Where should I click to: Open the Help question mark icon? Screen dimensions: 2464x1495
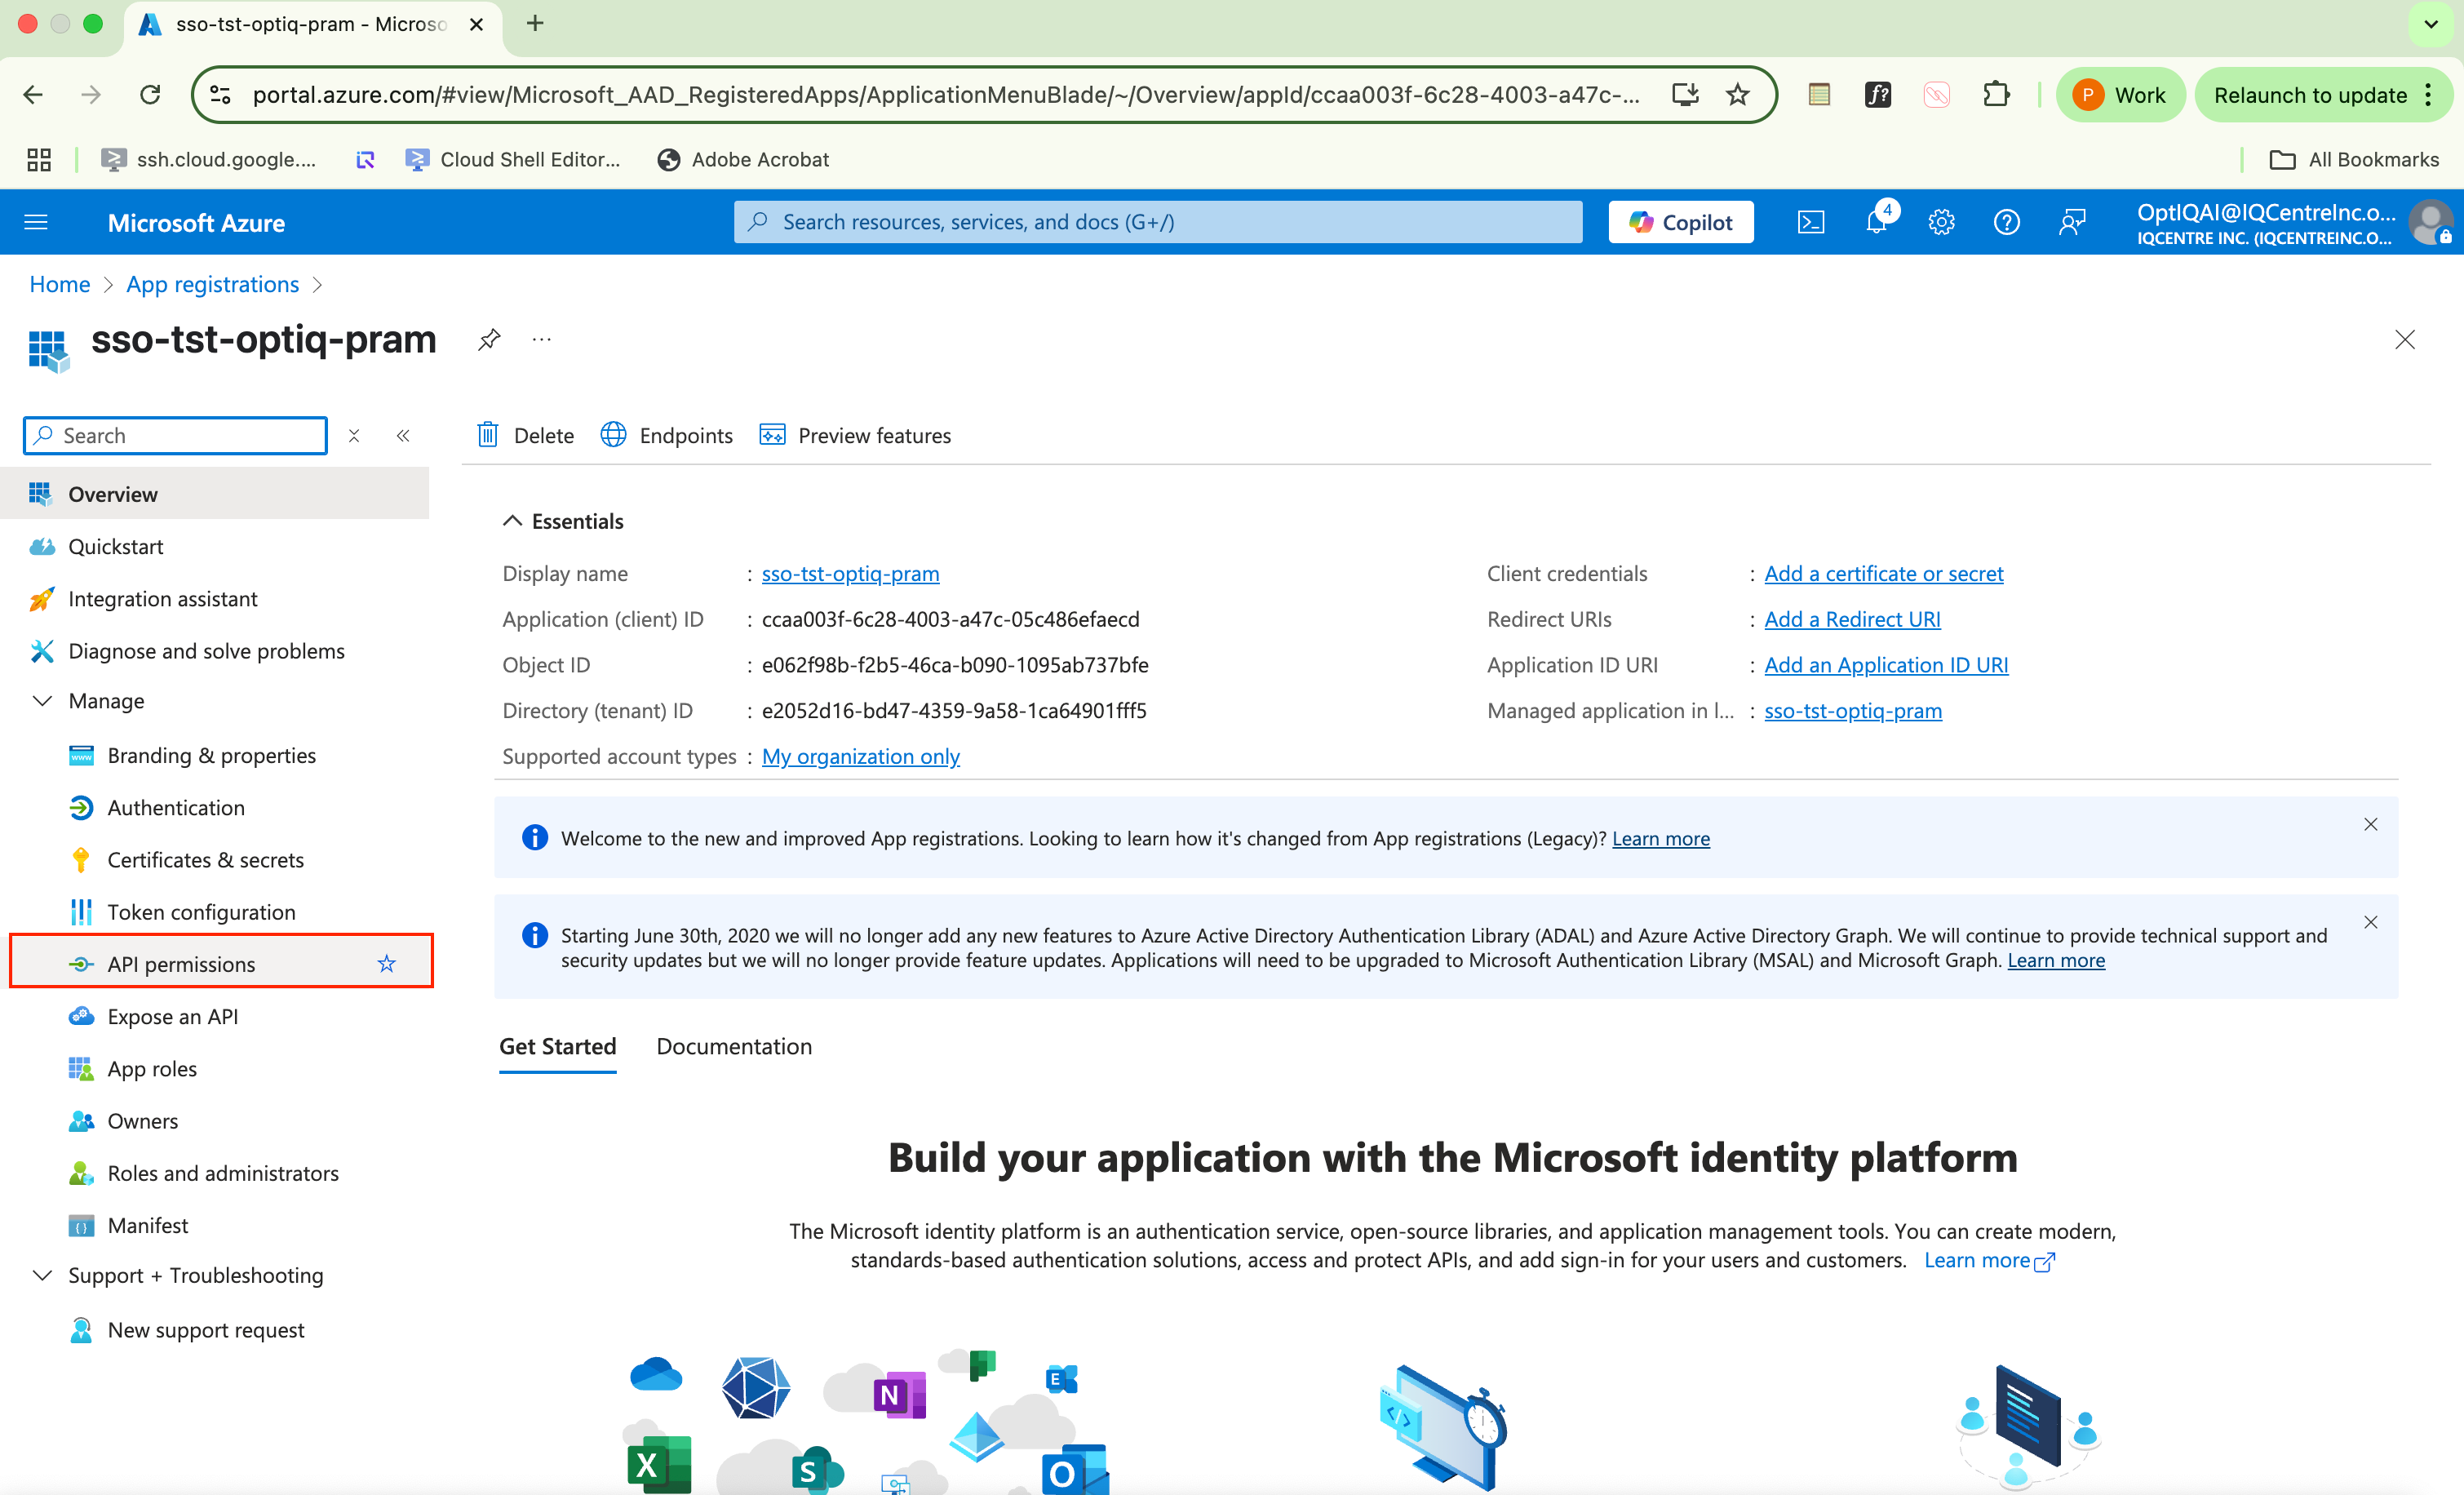point(2006,222)
